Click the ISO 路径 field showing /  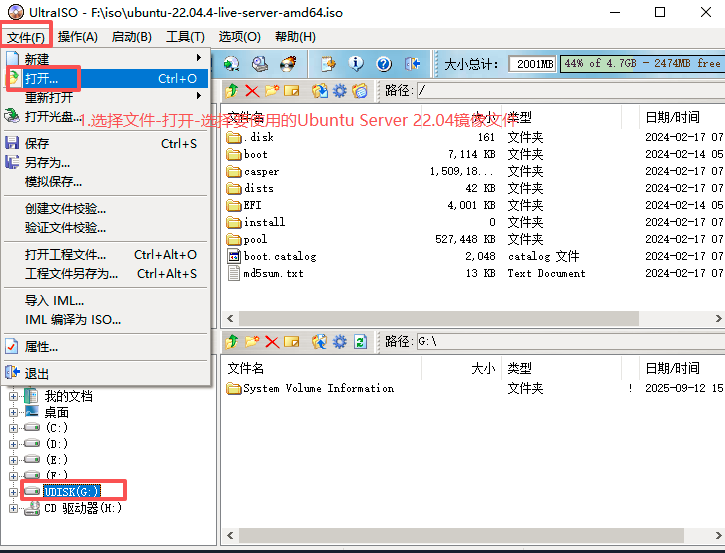tap(571, 91)
